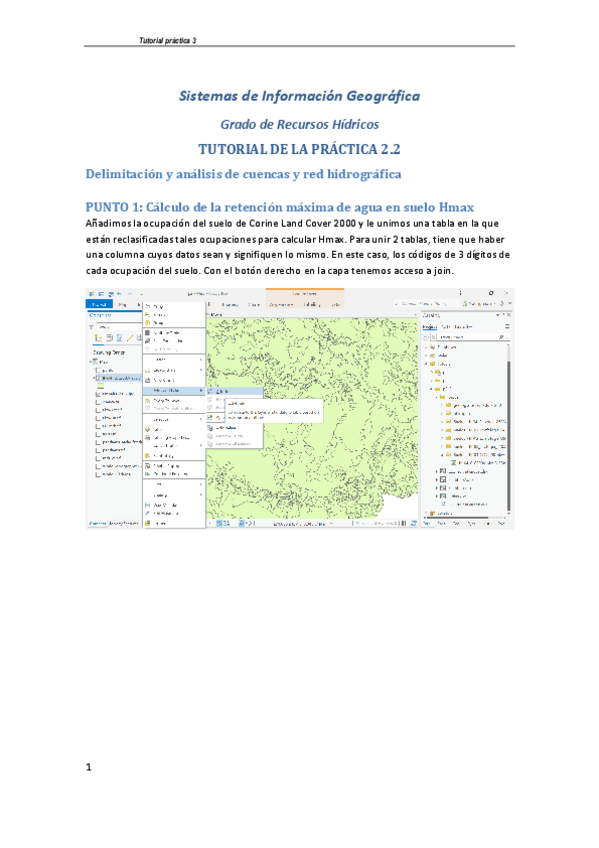Expand the Locators node in Catalog tree
The image size is (599, 848).
426,513
